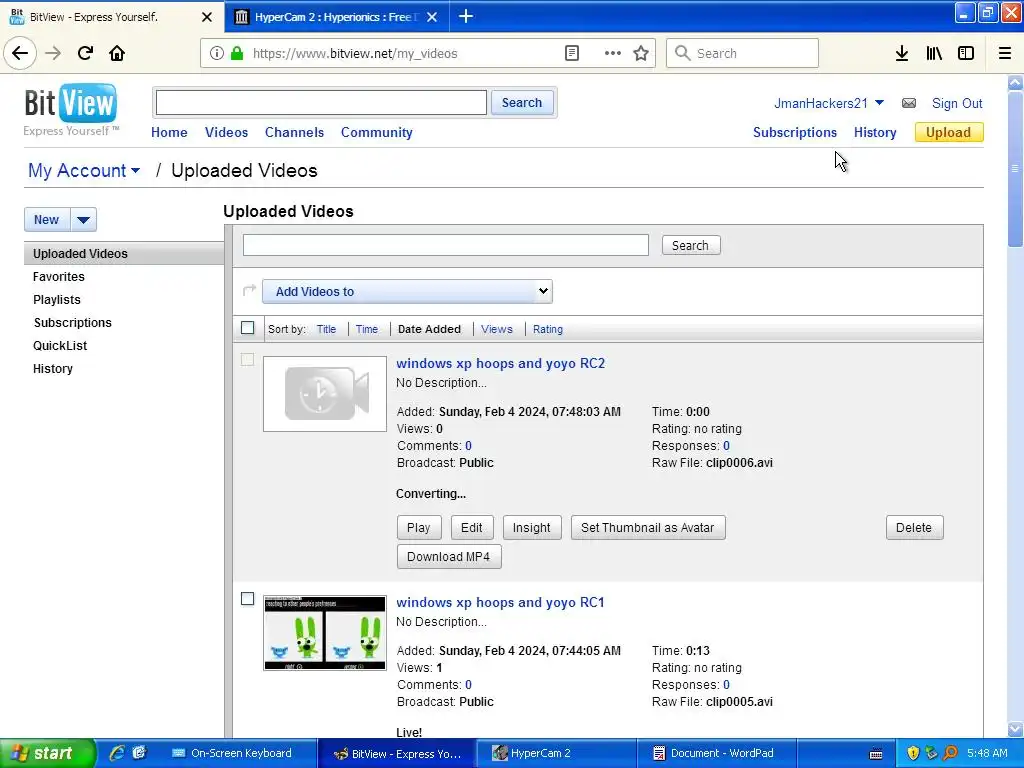1024x768 pixels.
Task: Click the keyboard icon in the taskbar
Action: 876,754
